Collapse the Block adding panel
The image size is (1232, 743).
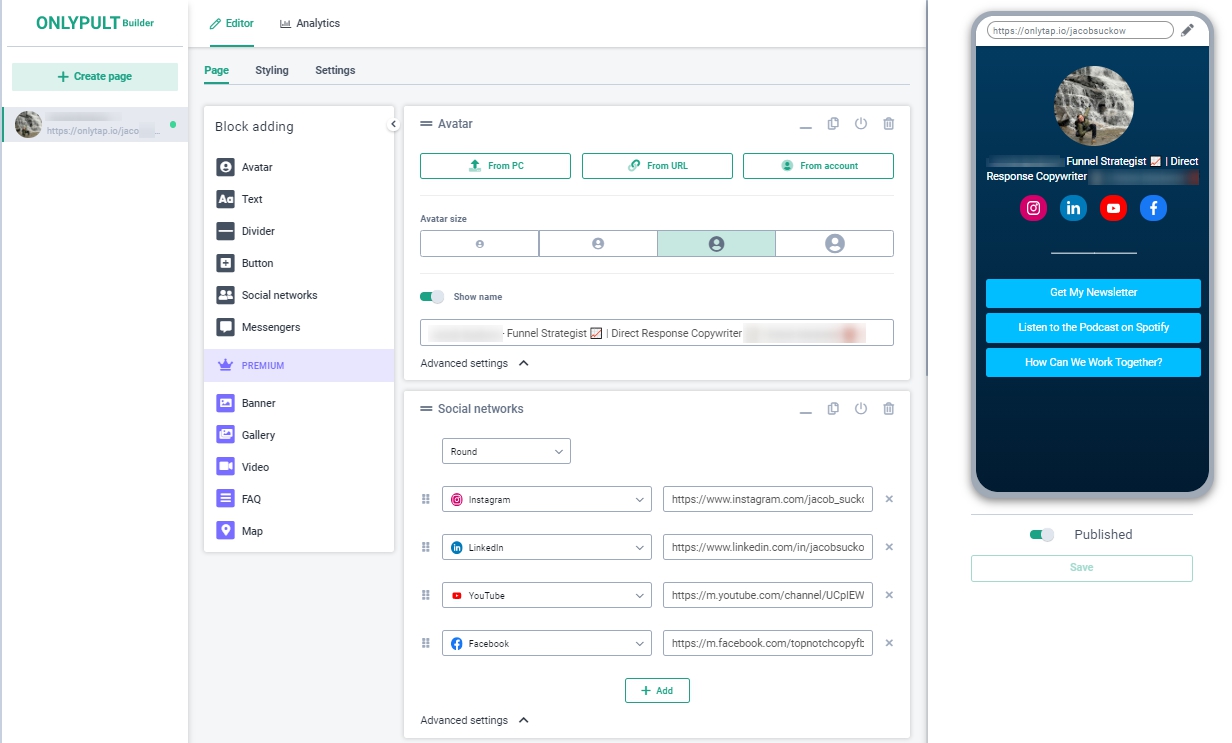click(393, 124)
